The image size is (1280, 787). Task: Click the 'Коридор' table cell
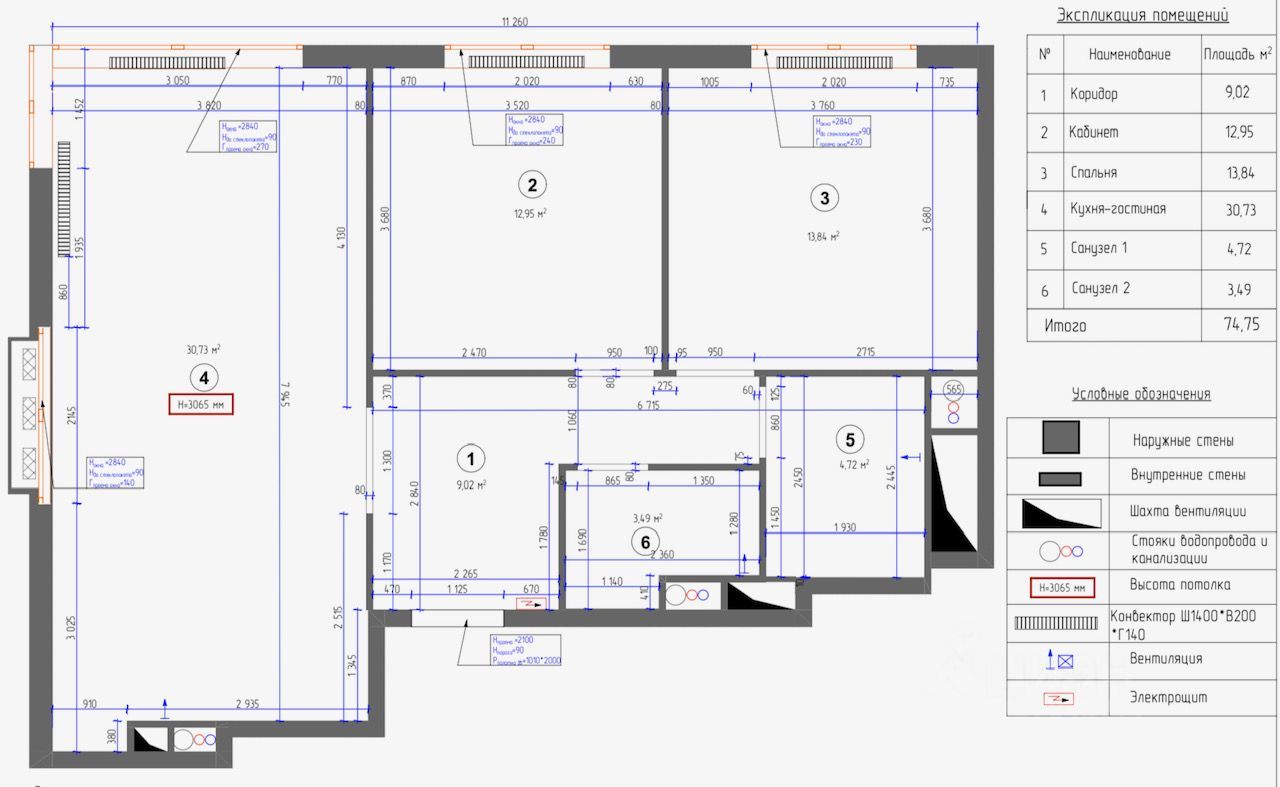(x=1093, y=94)
